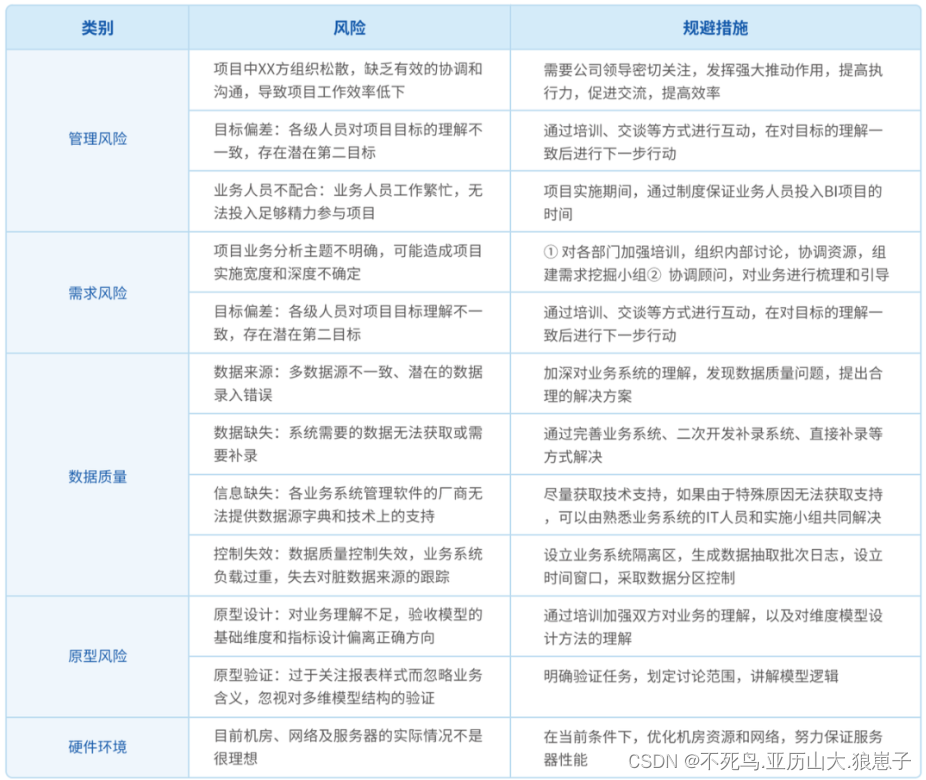The height and width of the screenshot is (780, 926).
Task: Click risk cell starting 项目中XX方组织松散
Action: [x=350, y=80]
